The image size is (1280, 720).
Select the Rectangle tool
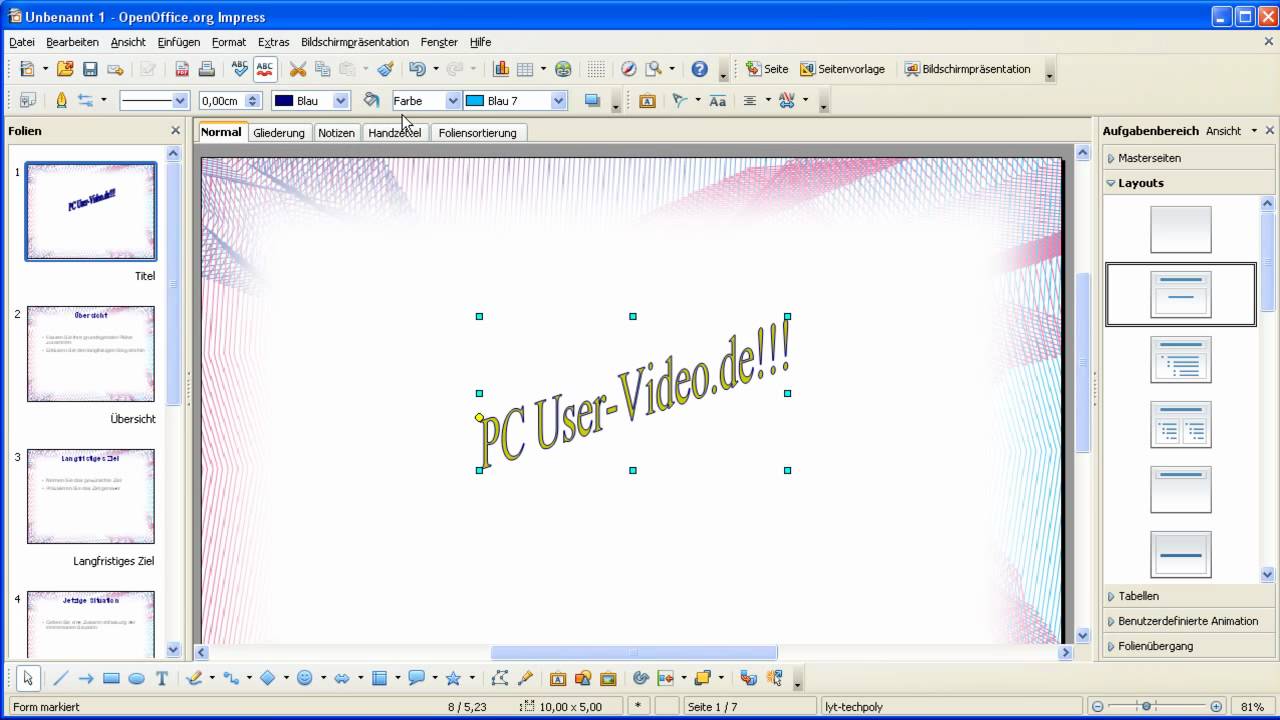pyautogui.click(x=111, y=678)
